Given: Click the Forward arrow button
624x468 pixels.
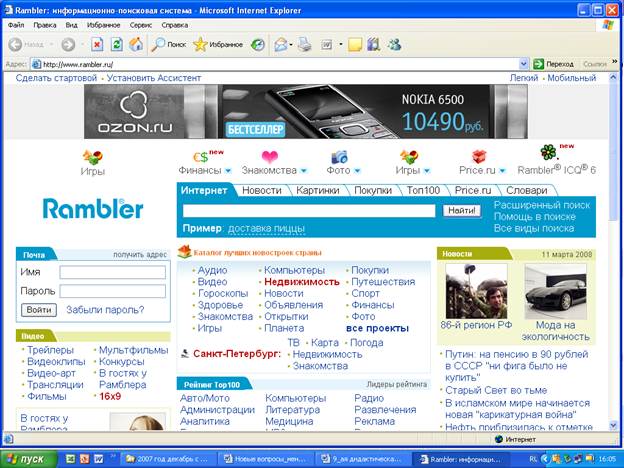Looking at the screenshot, I should pos(68,45).
